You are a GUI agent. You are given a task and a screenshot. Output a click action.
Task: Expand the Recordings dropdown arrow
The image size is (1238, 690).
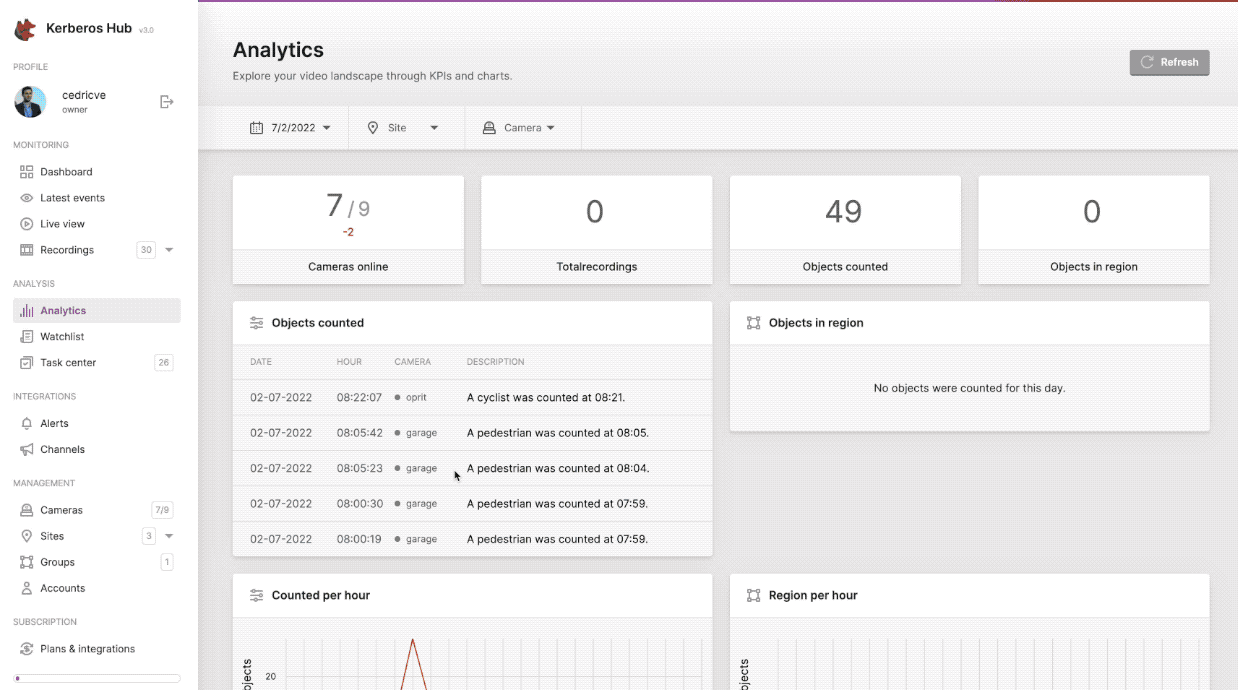(170, 250)
